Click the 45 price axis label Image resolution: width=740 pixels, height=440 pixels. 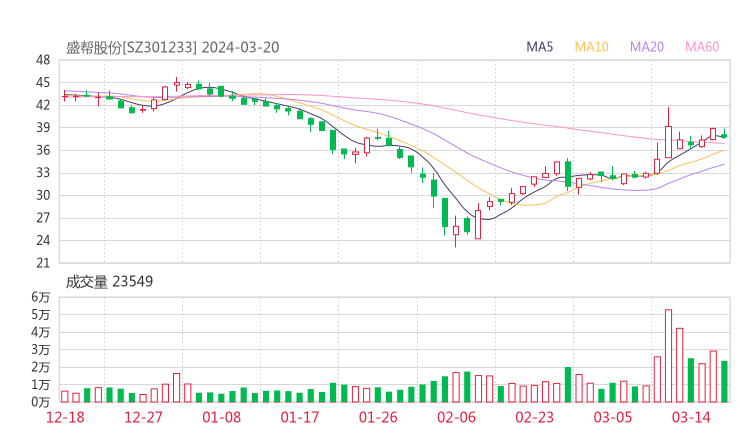(43, 83)
